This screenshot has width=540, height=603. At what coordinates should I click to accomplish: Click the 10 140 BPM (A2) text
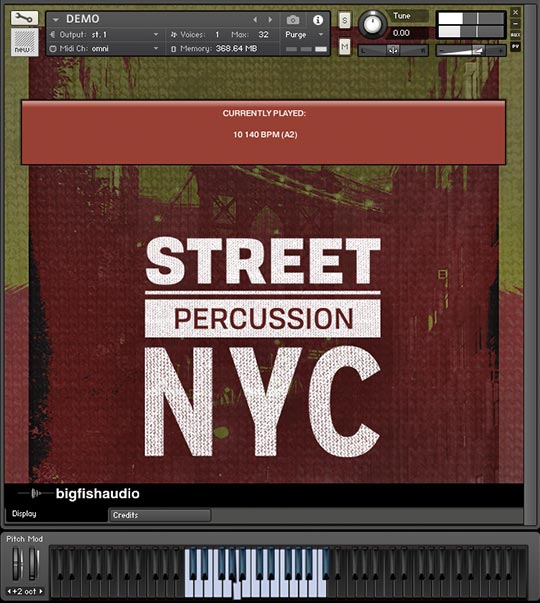coord(265,135)
